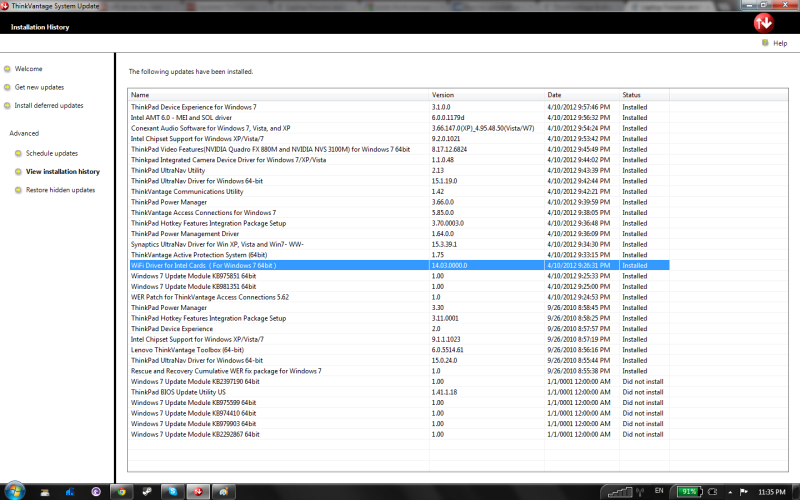Image resolution: width=800 pixels, height=500 pixels.
Task: Click the wireless signal bars tray icon
Action: coord(620,492)
